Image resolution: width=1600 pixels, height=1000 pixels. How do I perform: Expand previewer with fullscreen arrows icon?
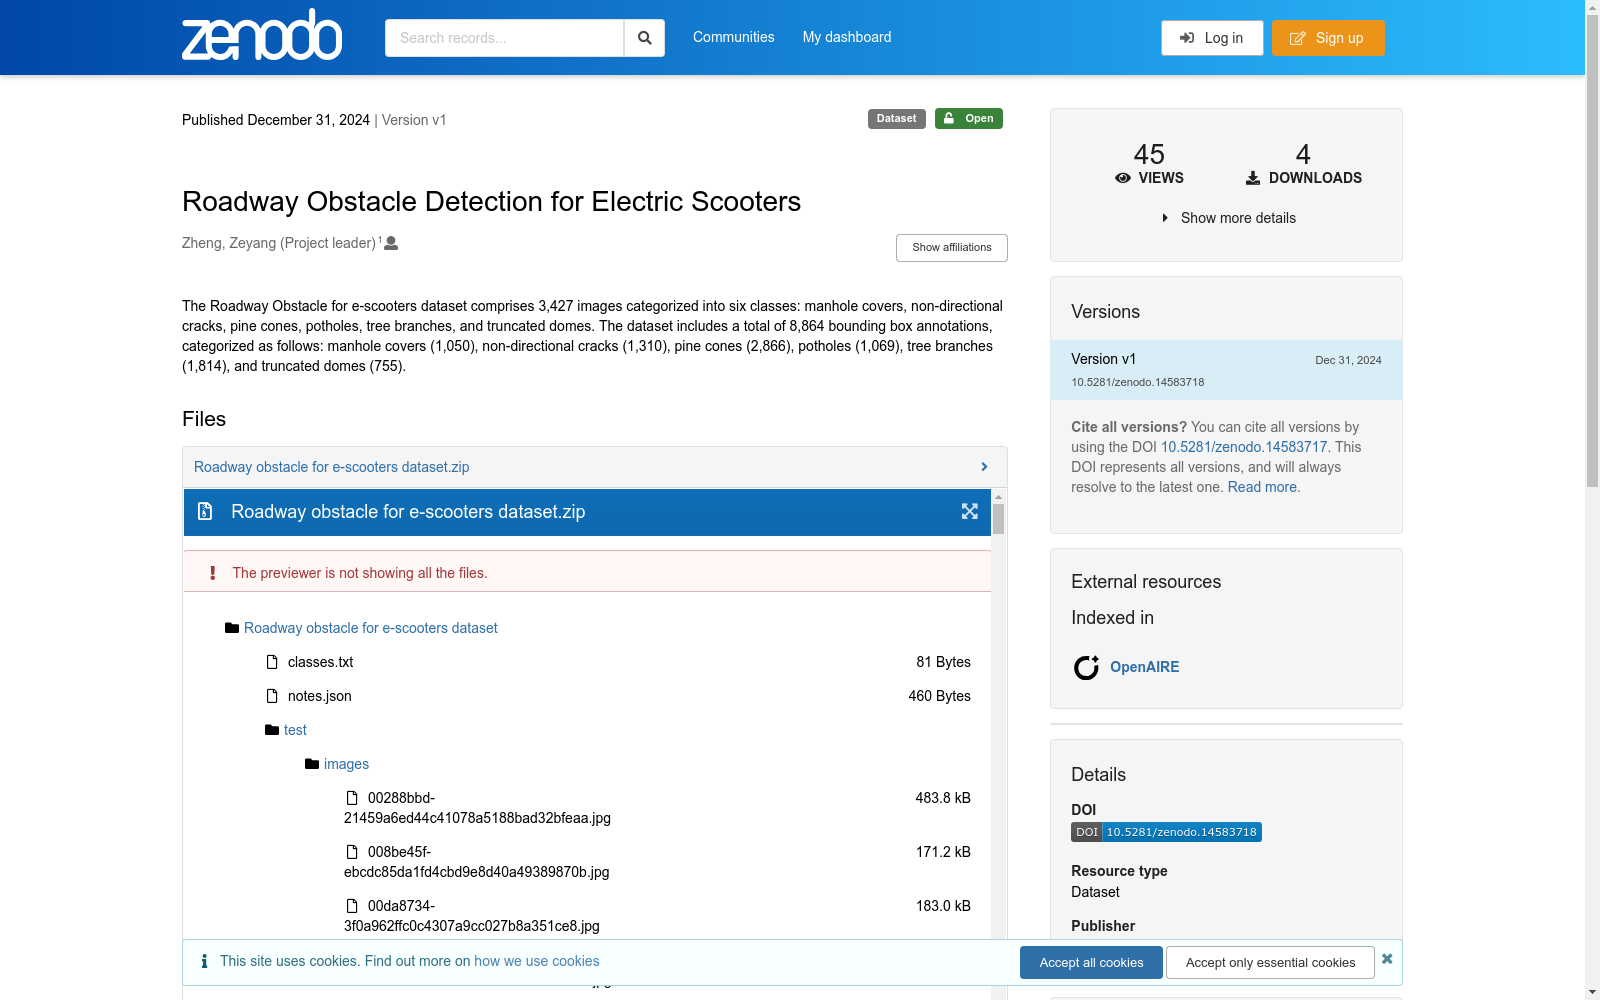970,511
